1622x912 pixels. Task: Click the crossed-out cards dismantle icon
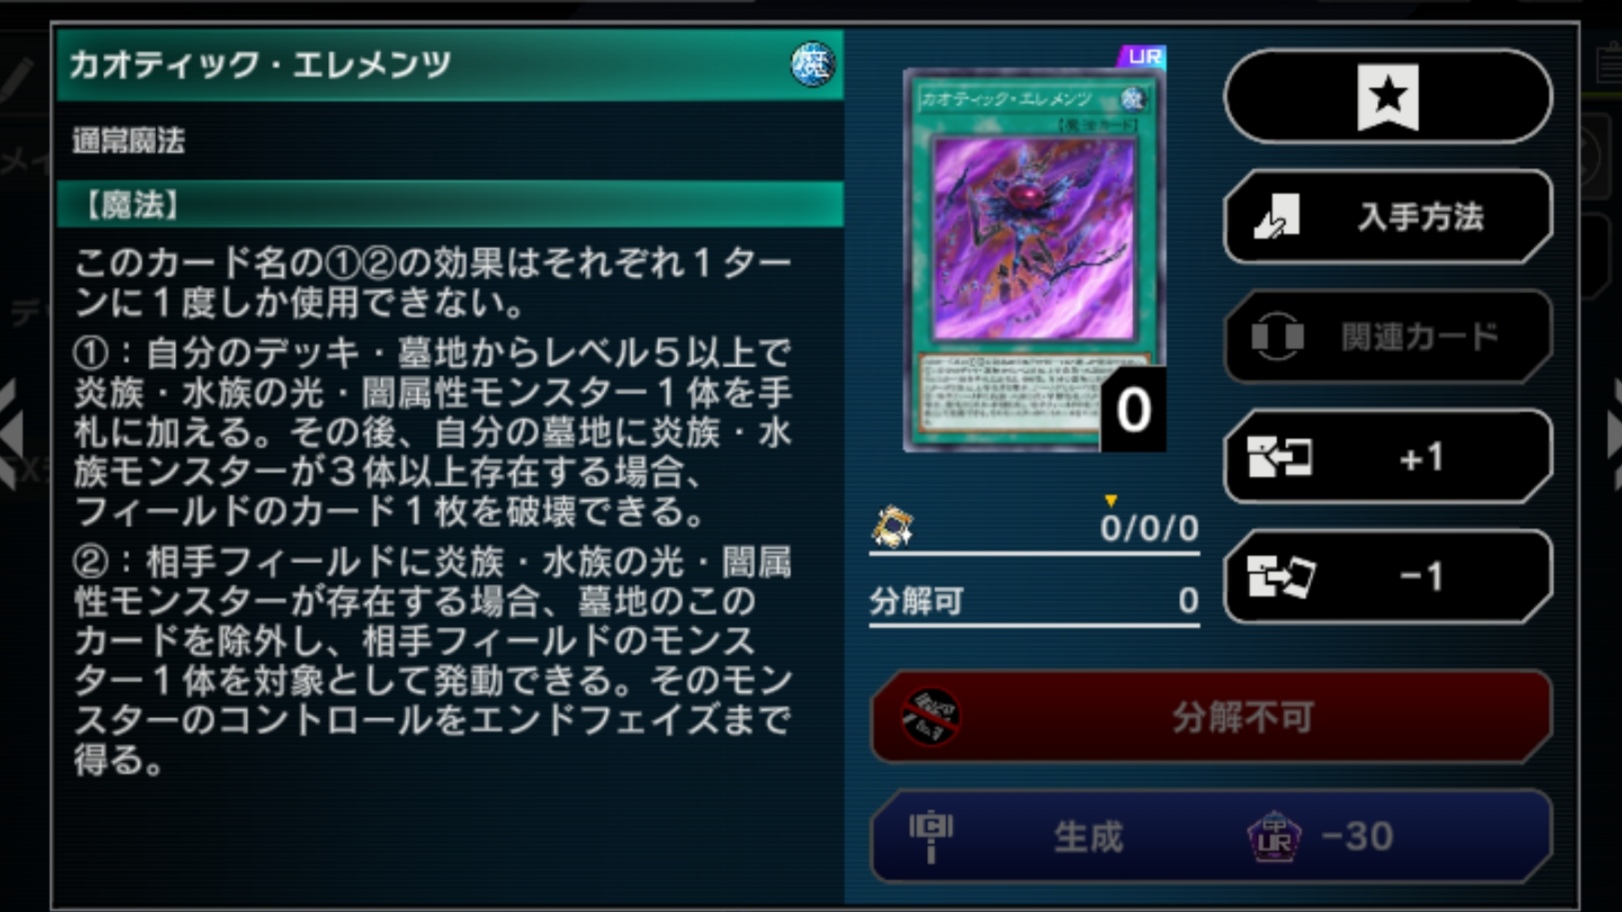point(930,716)
